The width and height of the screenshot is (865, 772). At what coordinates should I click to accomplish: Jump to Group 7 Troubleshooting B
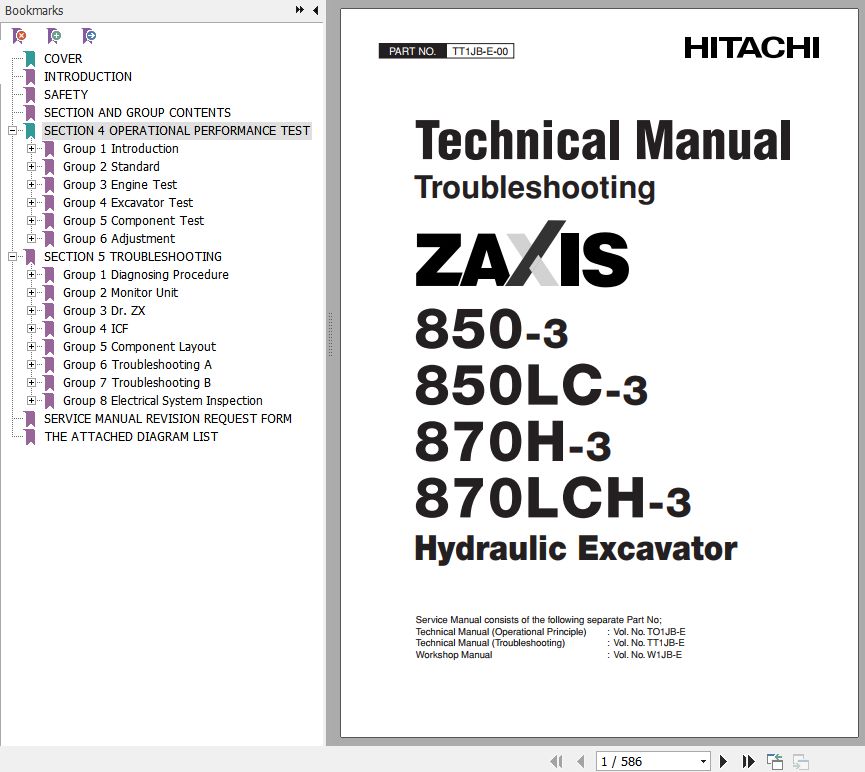coord(137,383)
